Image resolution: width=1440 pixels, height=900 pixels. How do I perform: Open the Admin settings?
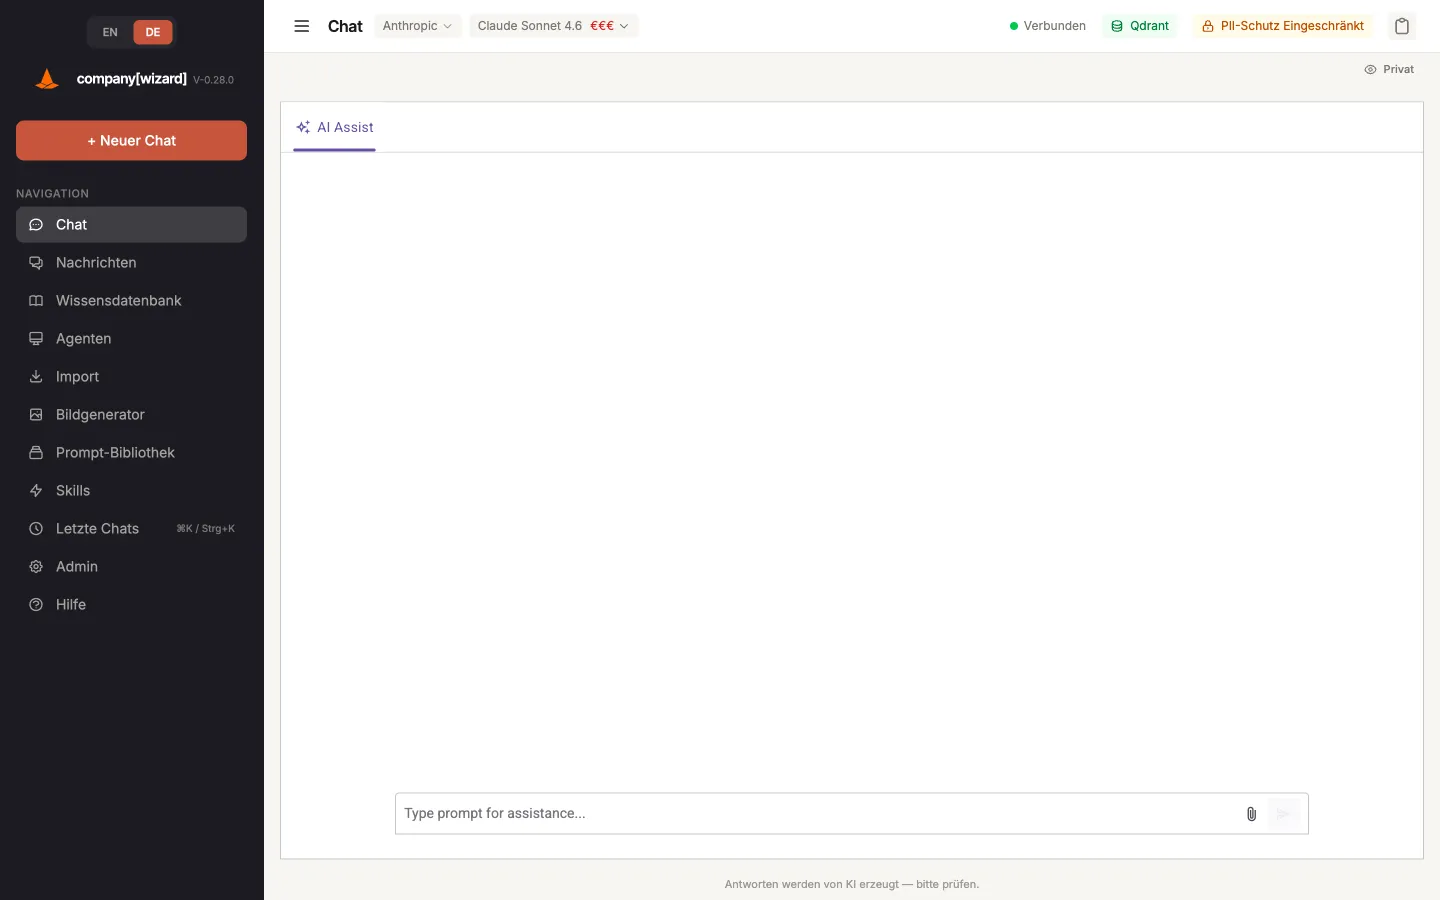point(131,567)
